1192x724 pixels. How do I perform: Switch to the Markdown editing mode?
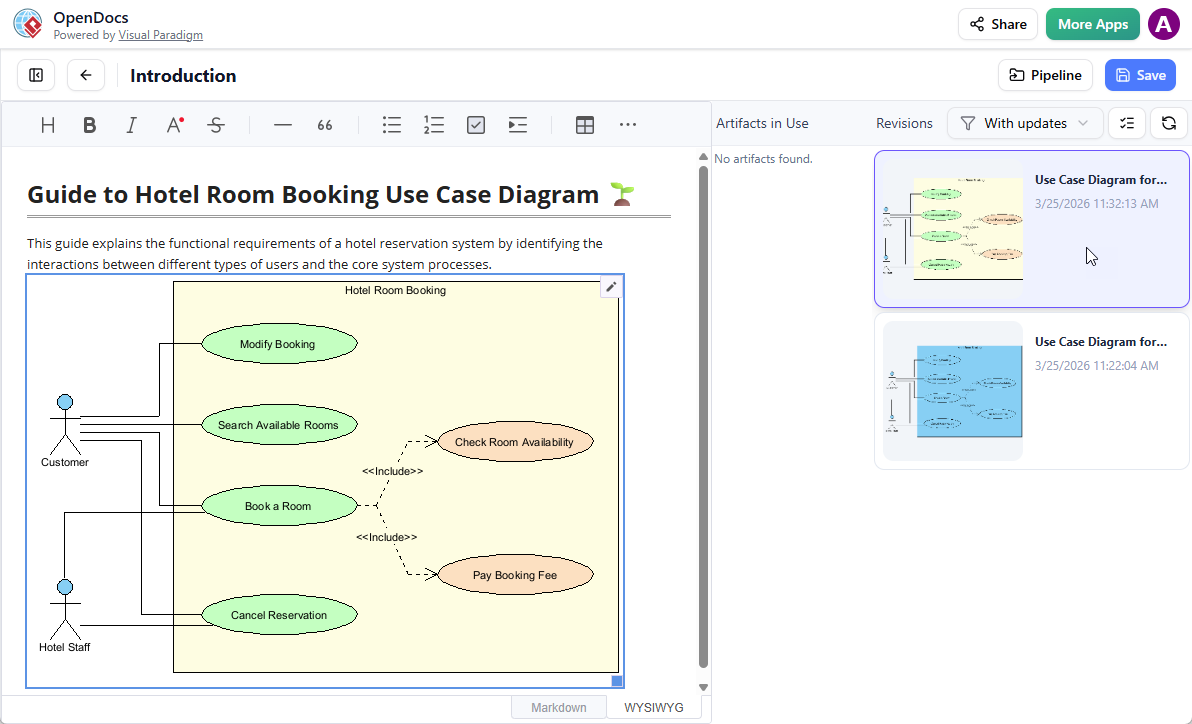click(x=558, y=707)
